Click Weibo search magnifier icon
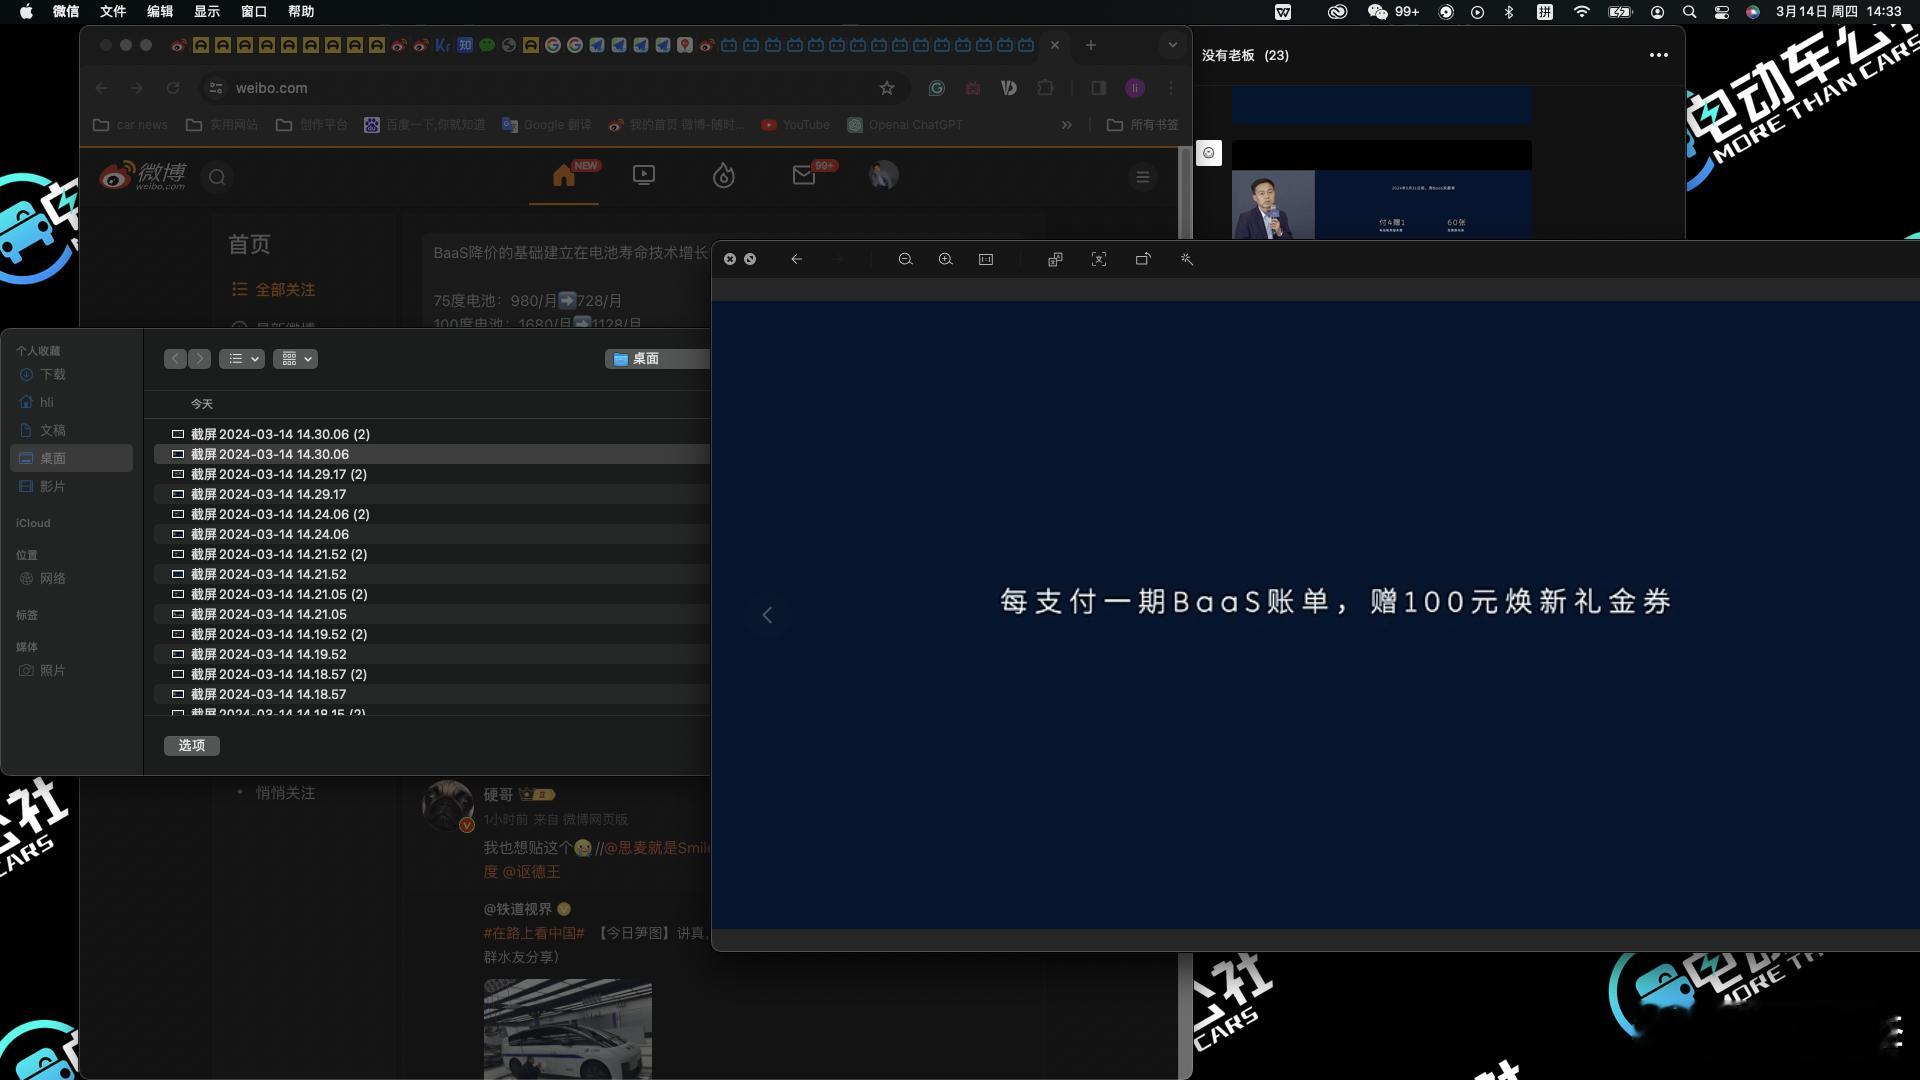Screen dimensions: 1920x1080 [217, 177]
